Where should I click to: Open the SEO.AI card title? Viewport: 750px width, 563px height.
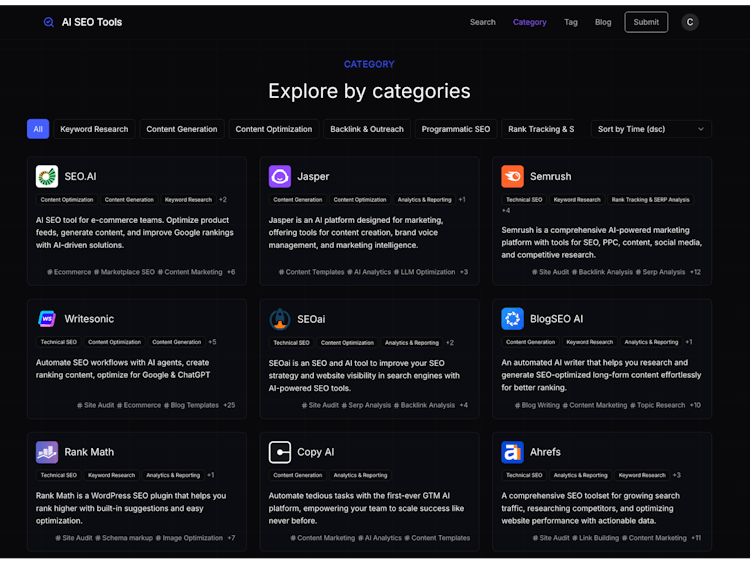click(80, 177)
